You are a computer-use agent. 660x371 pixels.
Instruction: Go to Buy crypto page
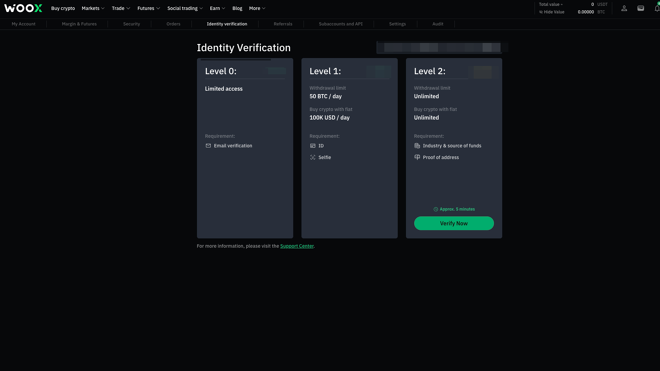63,8
